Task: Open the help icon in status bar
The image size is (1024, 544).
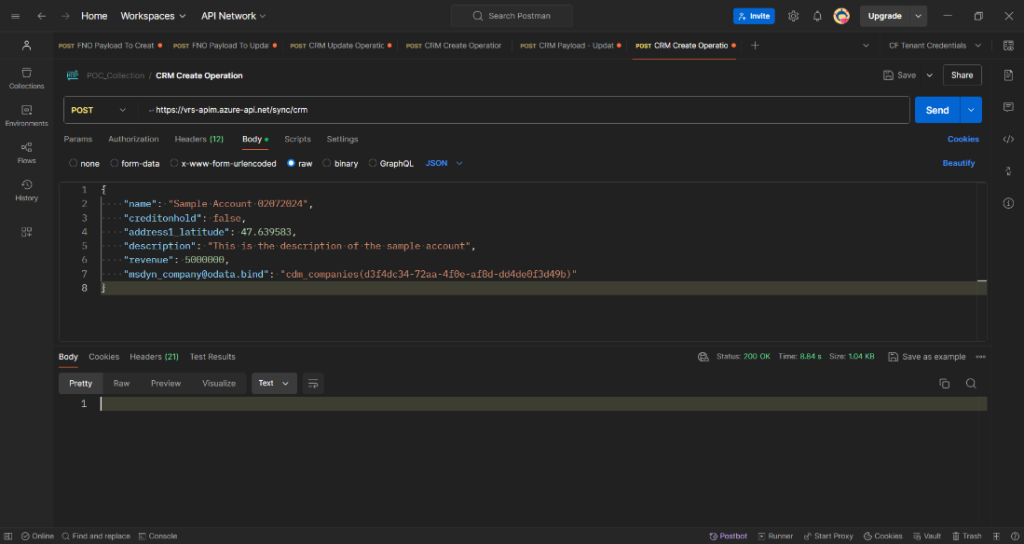Action: [x=1014, y=536]
